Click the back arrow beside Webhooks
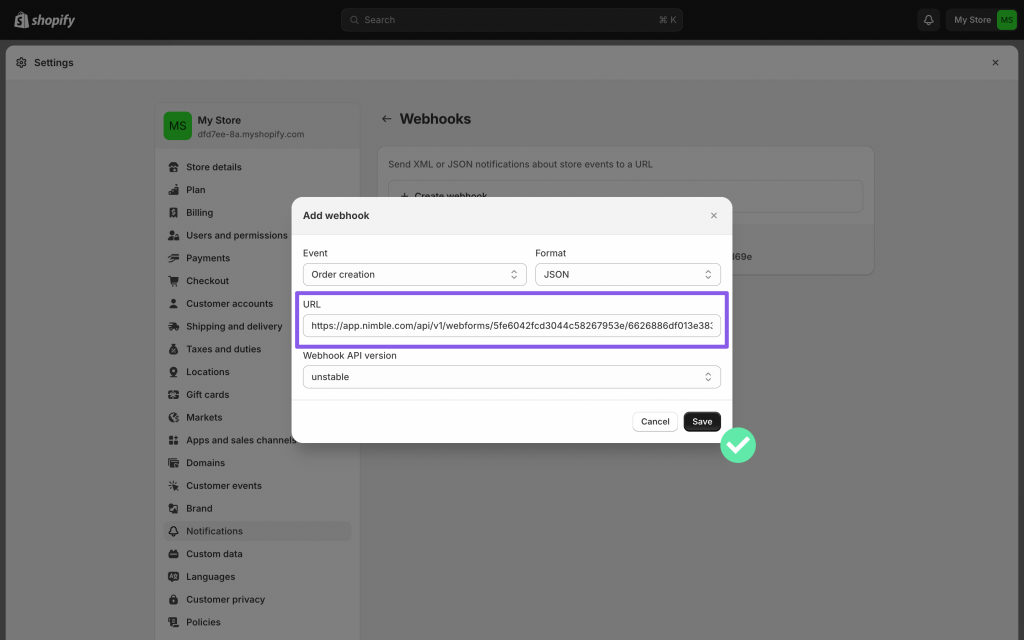 click(x=386, y=119)
